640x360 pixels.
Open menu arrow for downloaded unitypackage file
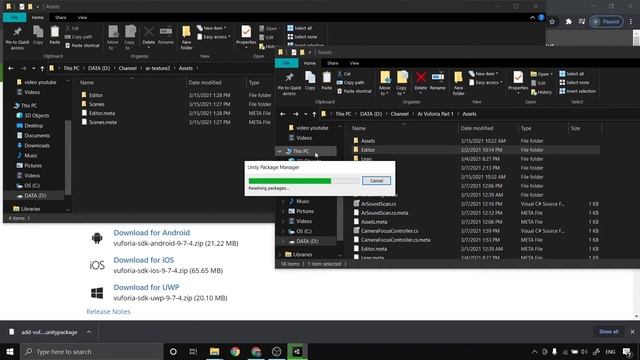tap(89, 332)
